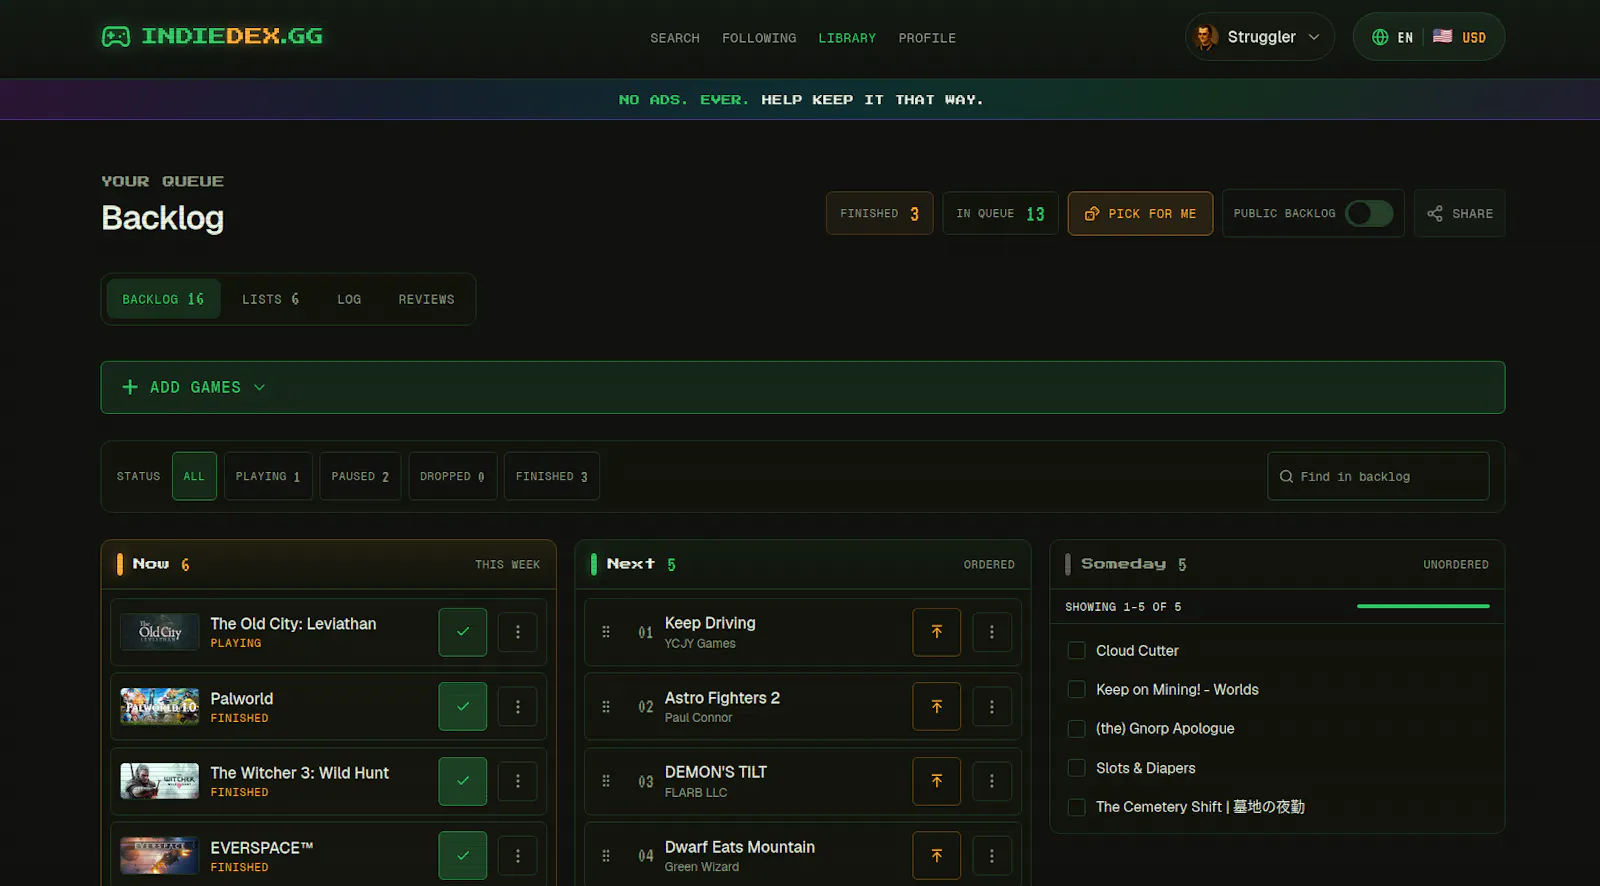Click the Share button
Image resolution: width=1600 pixels, height=886 pixels.
1459,213
